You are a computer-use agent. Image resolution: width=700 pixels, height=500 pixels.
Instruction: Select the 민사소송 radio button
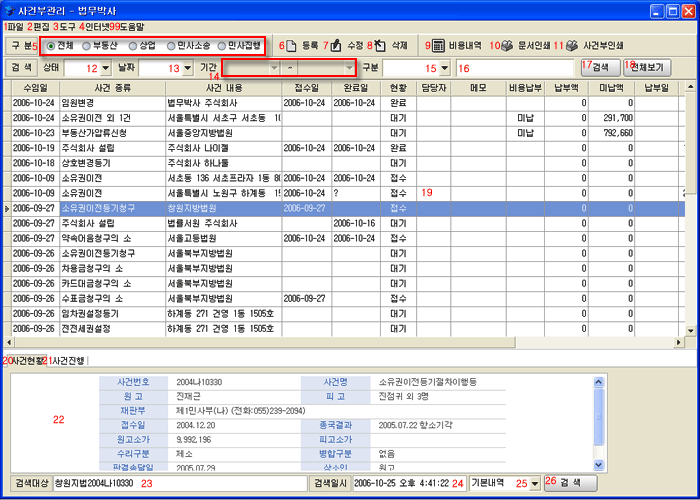172,46
